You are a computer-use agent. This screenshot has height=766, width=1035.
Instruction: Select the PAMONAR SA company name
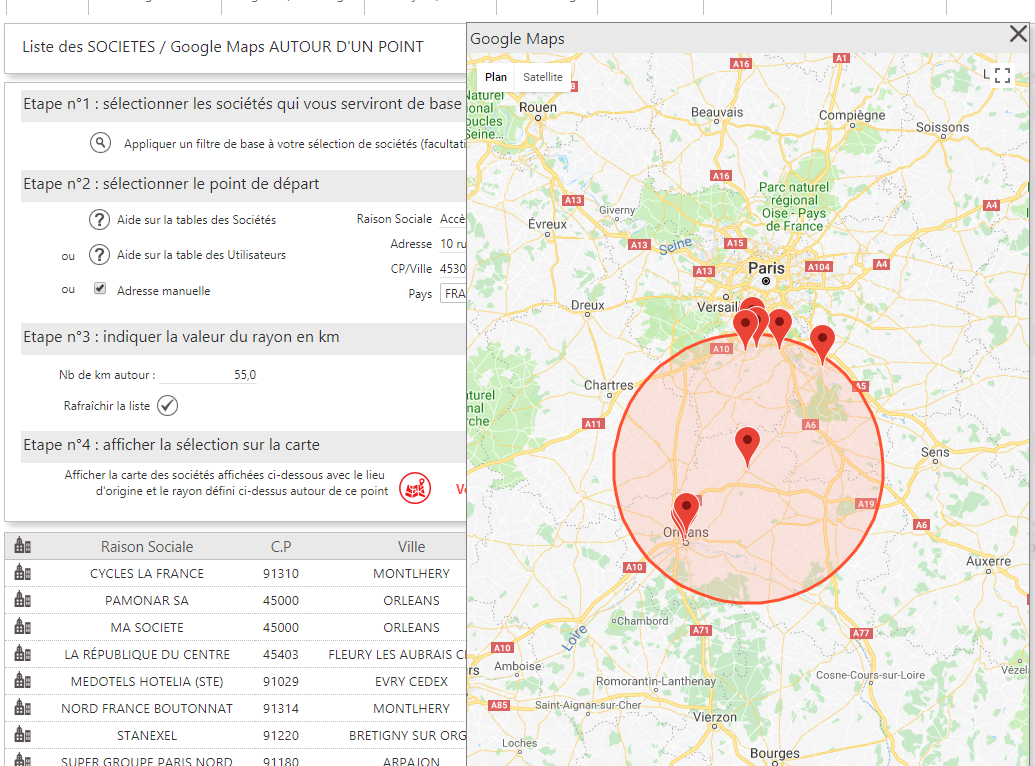pos(147,601)
